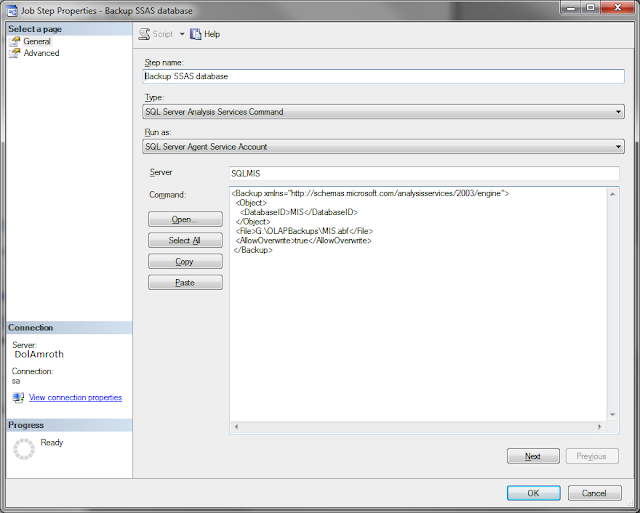Select the Advanced page icon

tap(15, 53)
